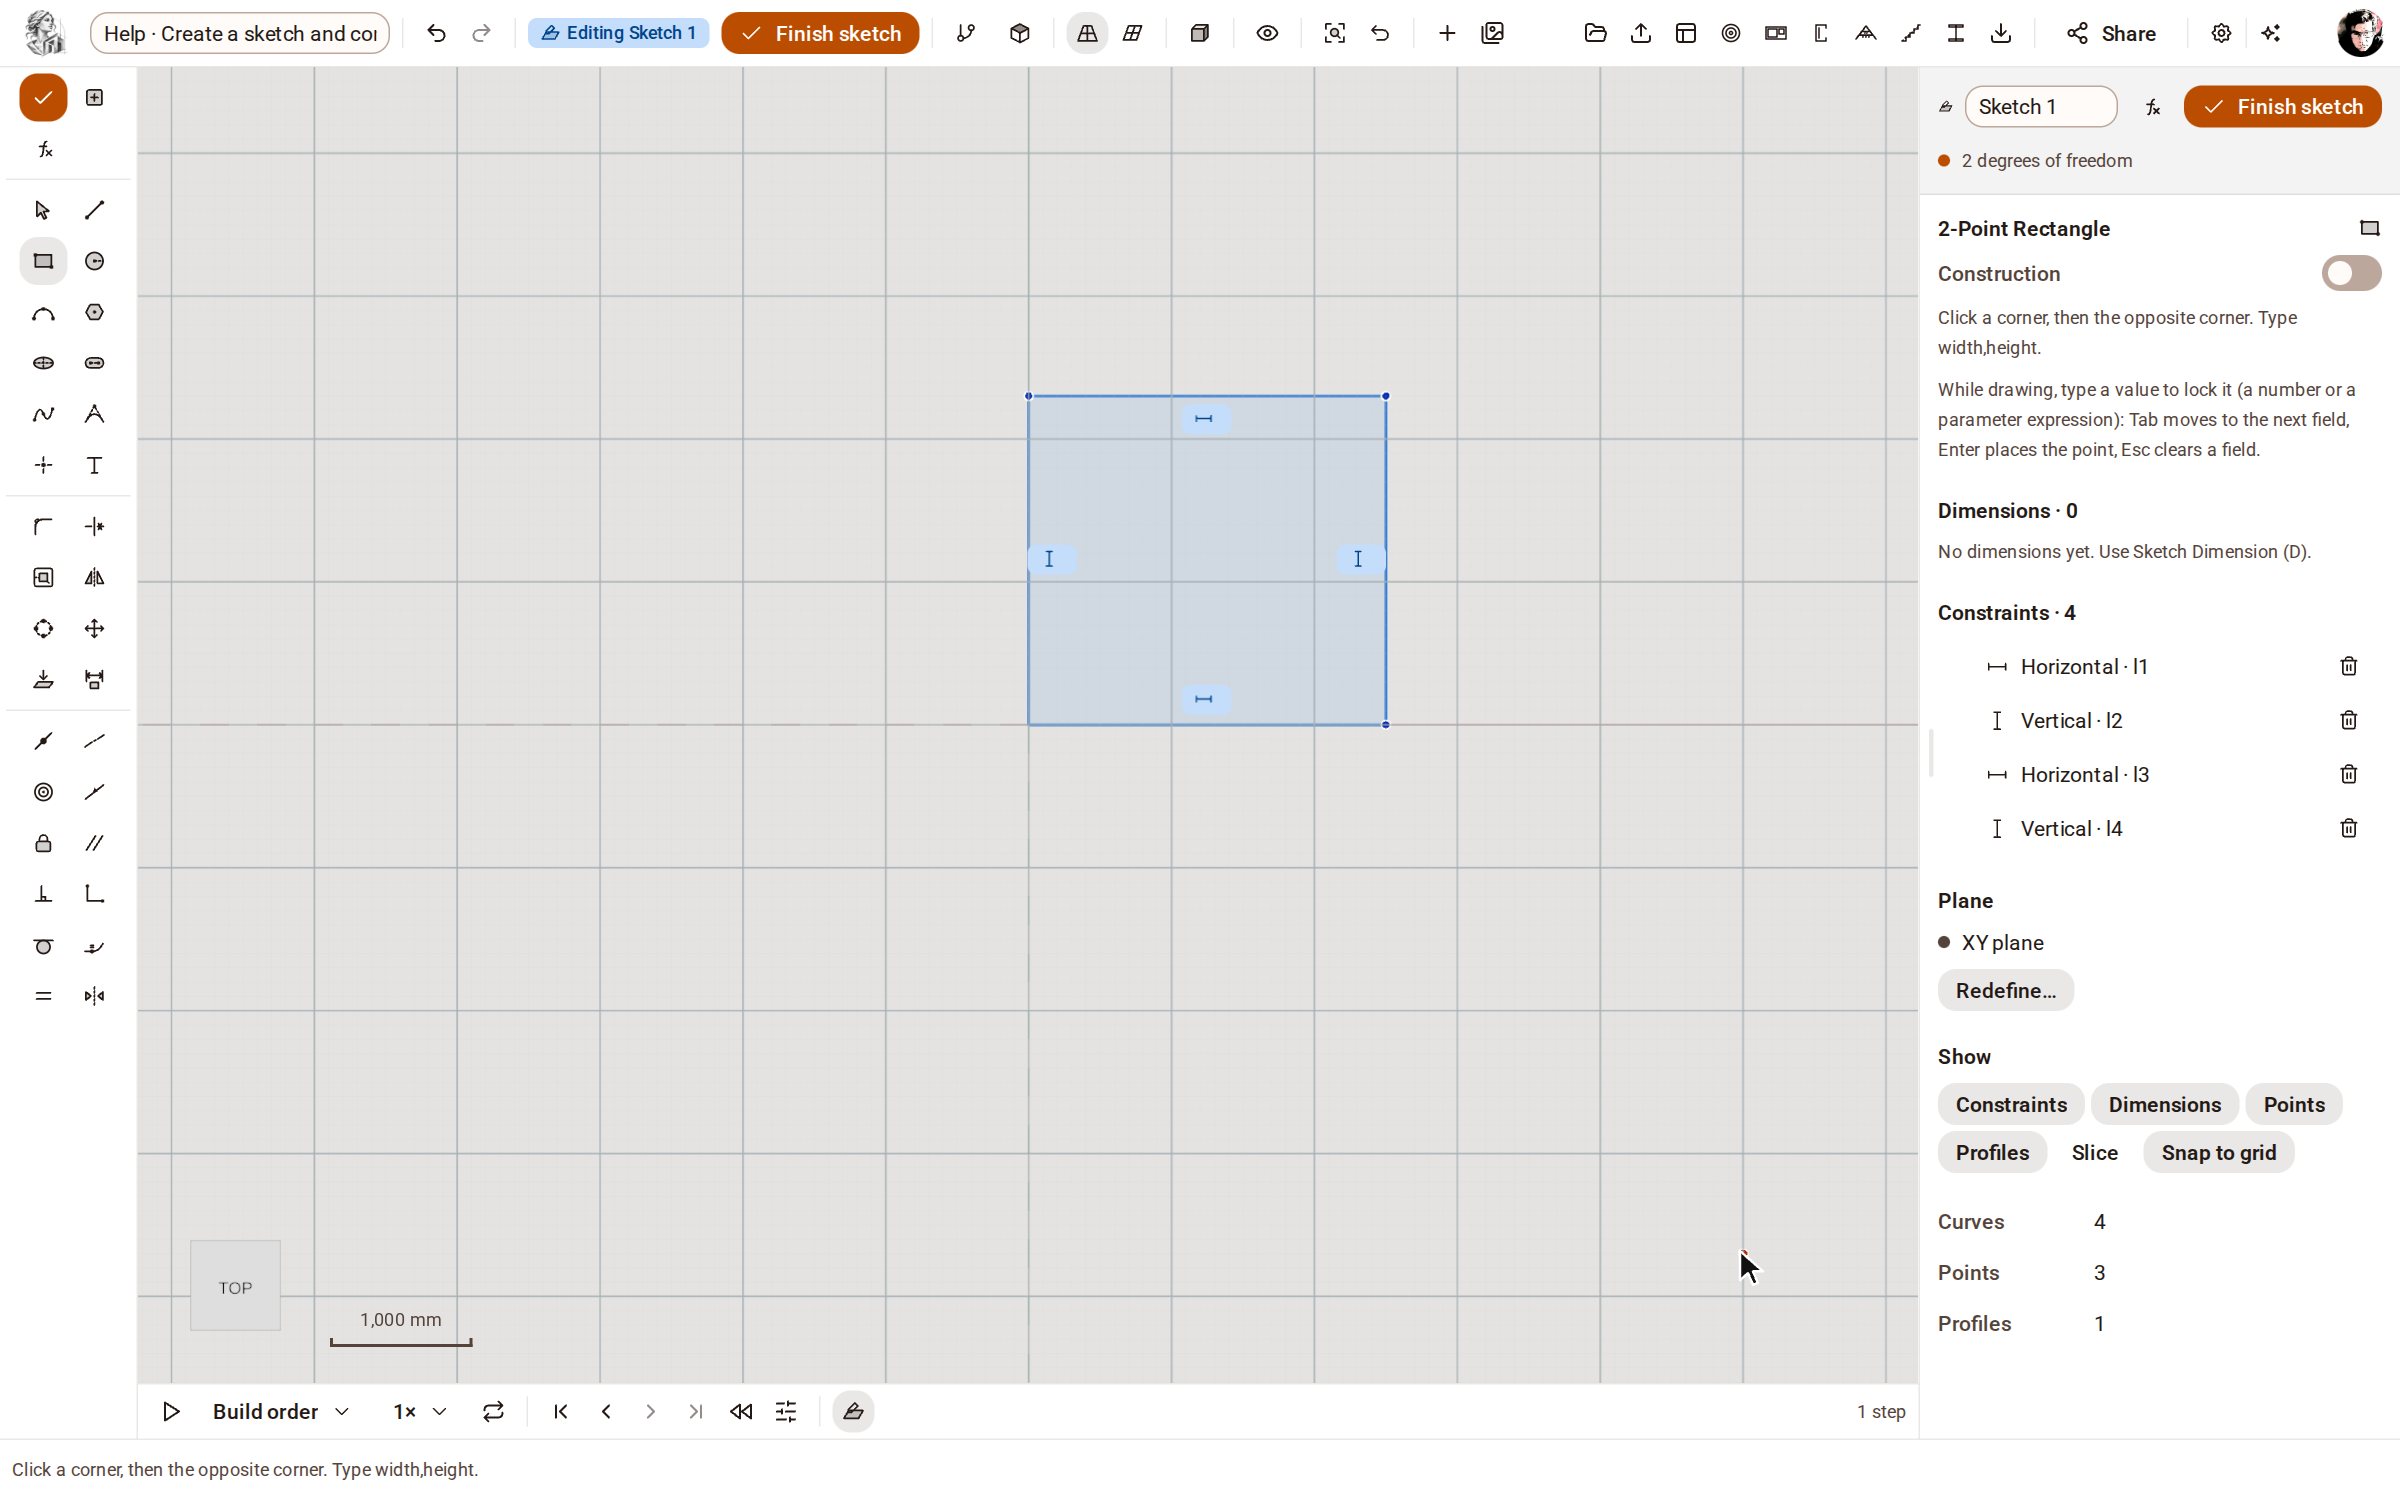This screenshot has width=2400, height=1500.
Task: Toggle Dimensions visibility chip
Action: pyautogui.click(x=2164, y=1104)
